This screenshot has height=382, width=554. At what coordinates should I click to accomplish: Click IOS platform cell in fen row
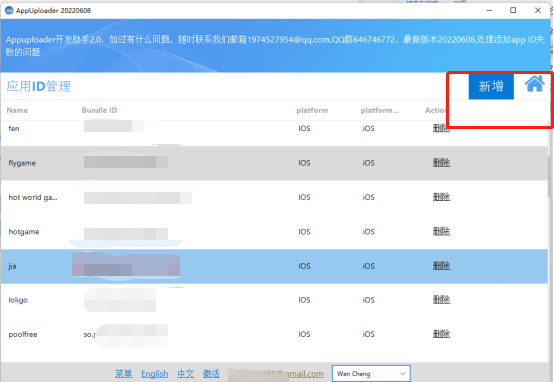point(304,128)
